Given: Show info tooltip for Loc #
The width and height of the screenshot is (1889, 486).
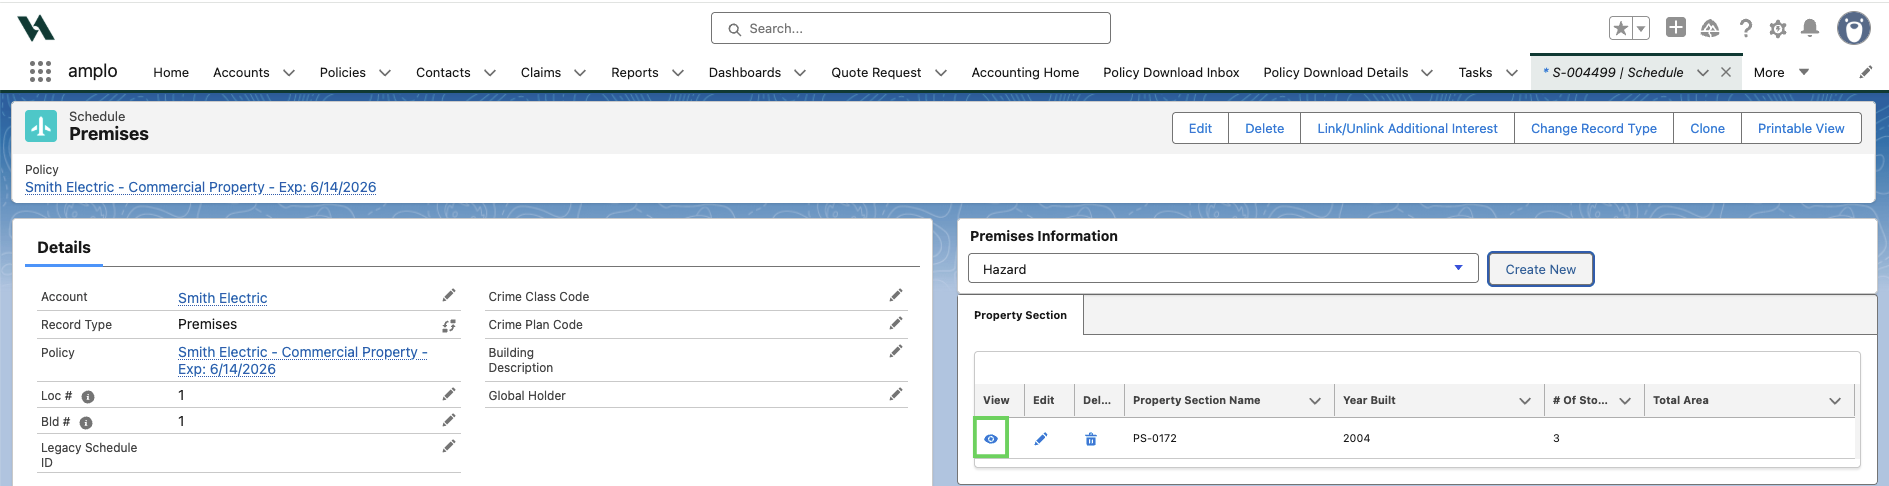Looking at the screenshot, I should click(88, 397).
